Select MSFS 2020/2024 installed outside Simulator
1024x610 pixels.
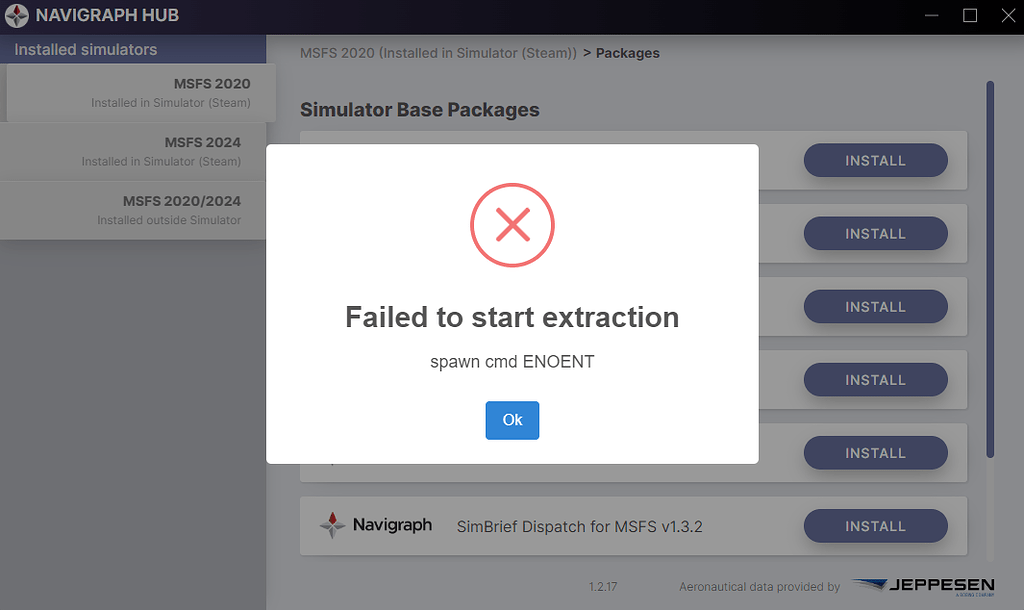click(x=133, y=209)
